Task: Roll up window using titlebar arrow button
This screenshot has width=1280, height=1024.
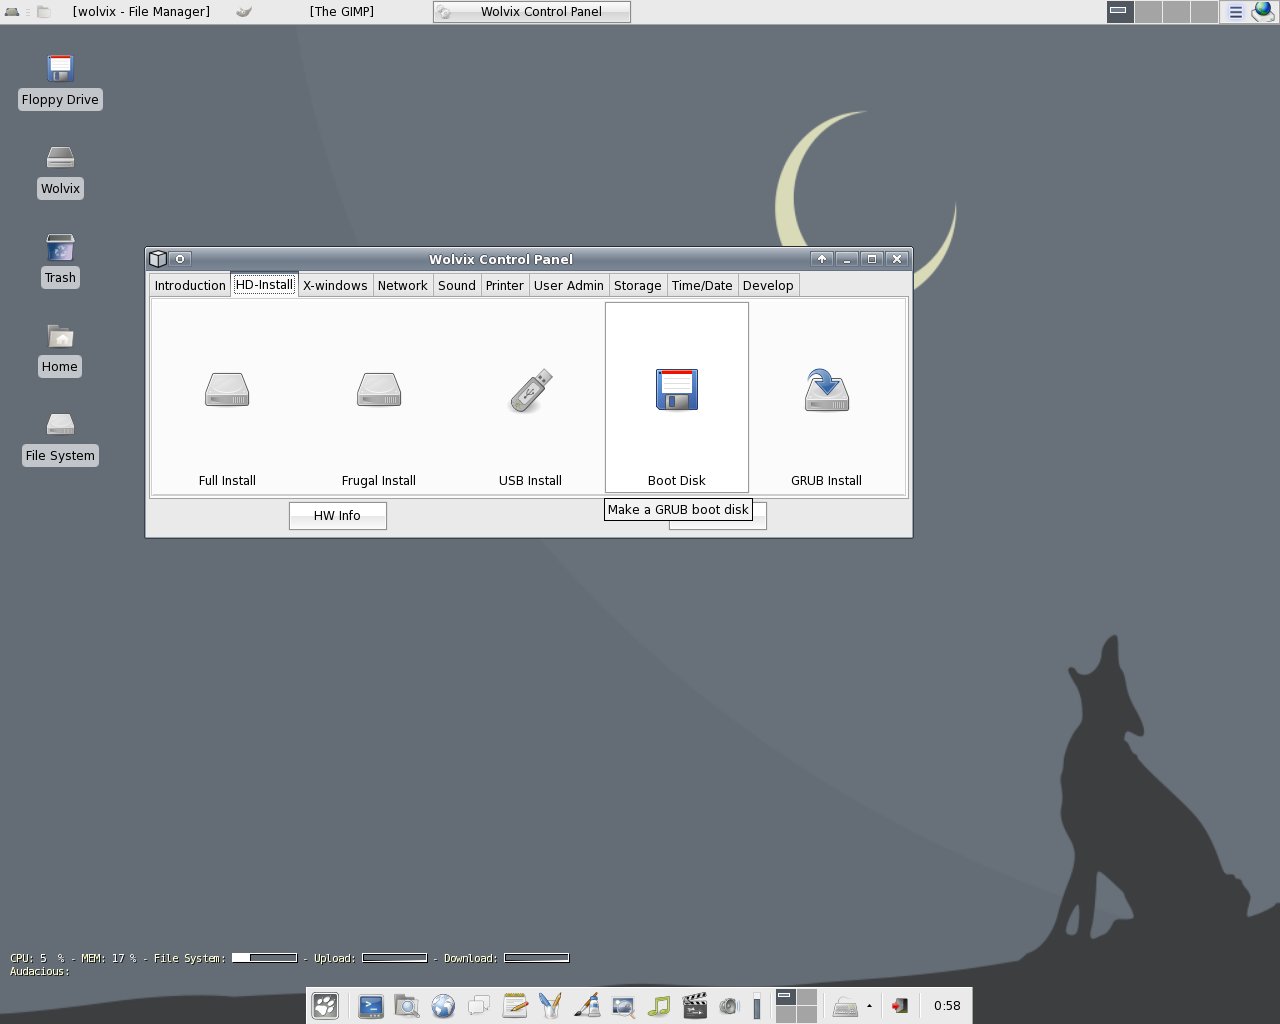Action: click(822, 259)
